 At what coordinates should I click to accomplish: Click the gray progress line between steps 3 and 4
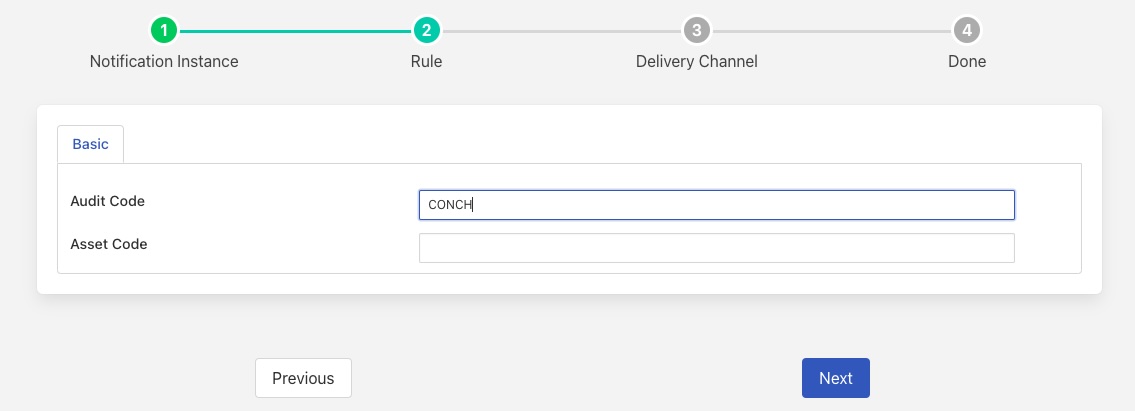[x=831, y=31]
